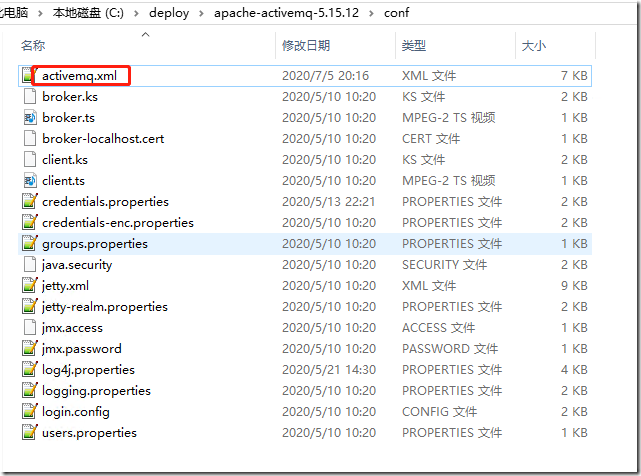Click the users.properties file icon

(x=30, y=433)
